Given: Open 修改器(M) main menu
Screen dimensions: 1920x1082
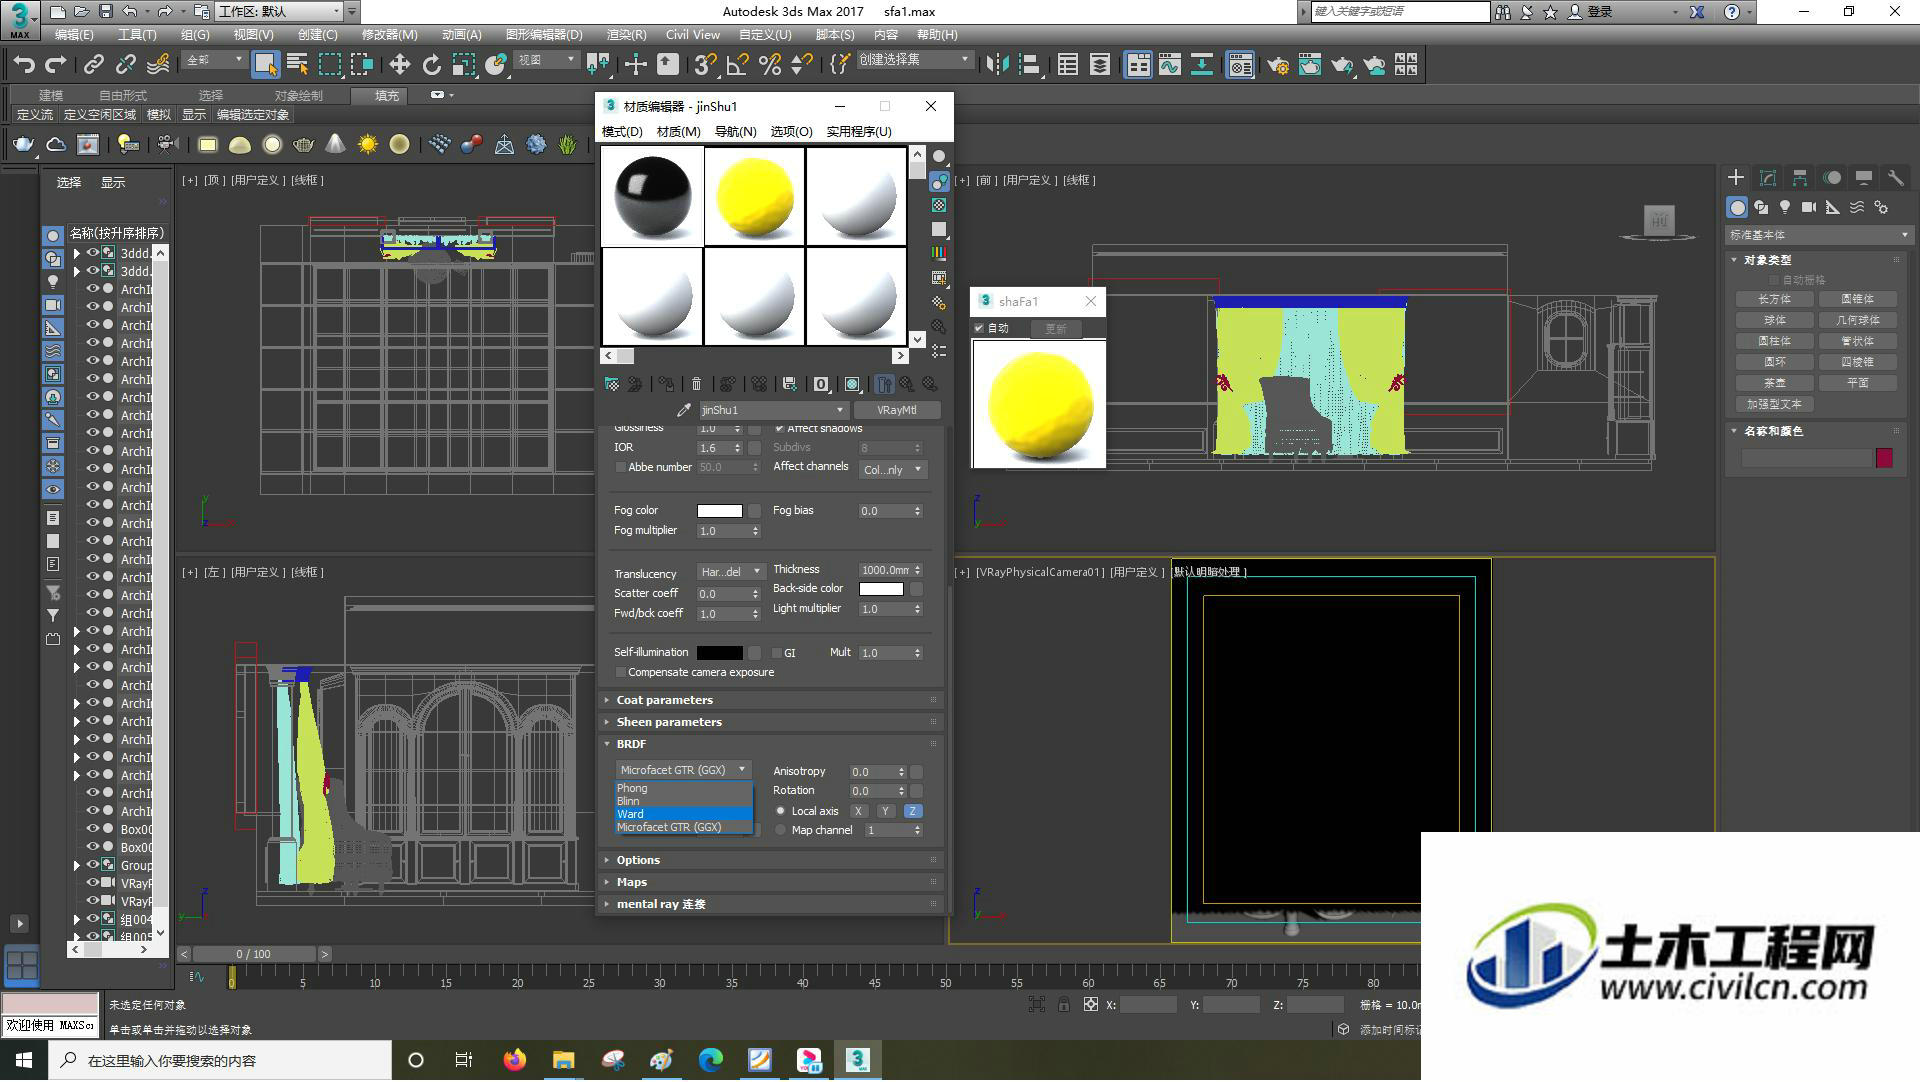Looking at the screenshot, I should [389, 35].
